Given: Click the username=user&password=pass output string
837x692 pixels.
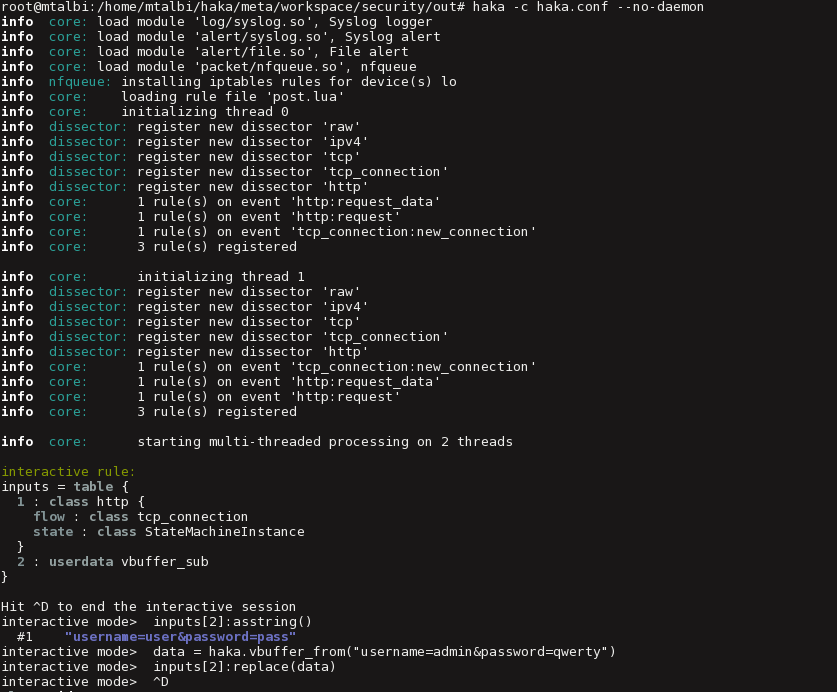Looking at the screenshot, I should [180, 637].
